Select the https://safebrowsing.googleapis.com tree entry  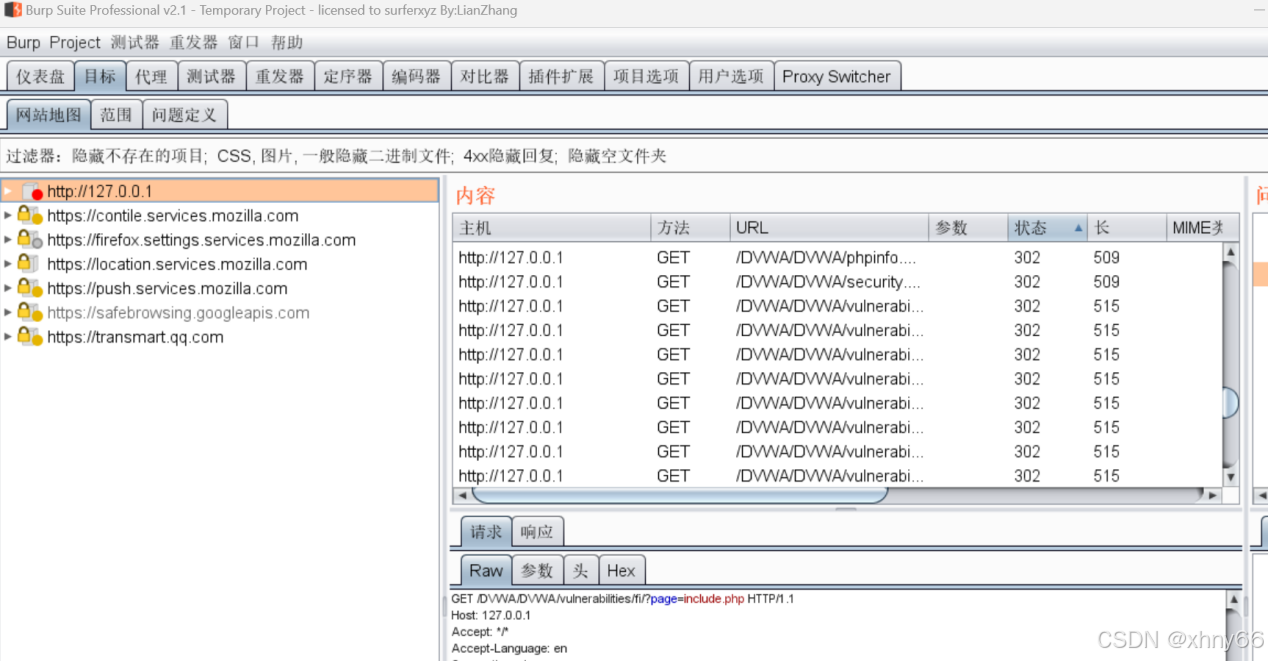pos(178,313)
